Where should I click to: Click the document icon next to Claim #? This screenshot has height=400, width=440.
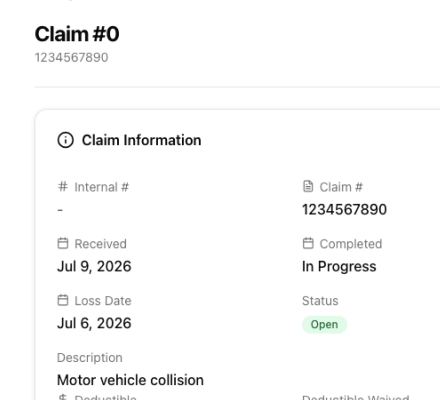pos(308,186)
